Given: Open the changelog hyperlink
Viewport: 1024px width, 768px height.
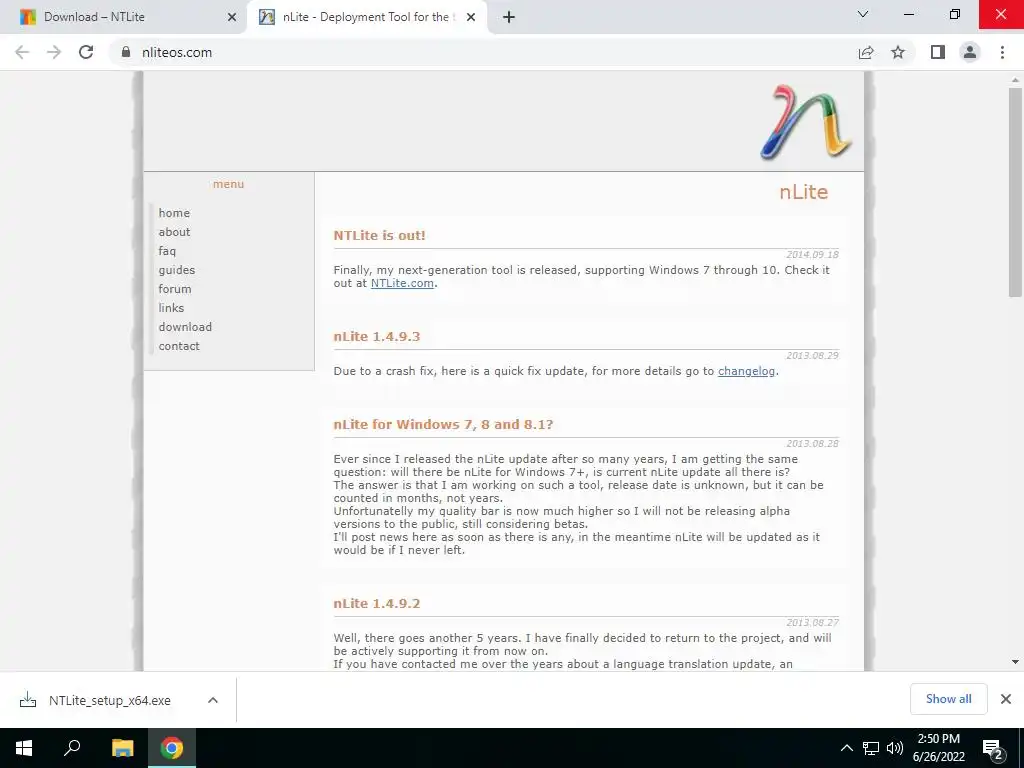Looking at the screenshot, I should [x=746, y=371].
